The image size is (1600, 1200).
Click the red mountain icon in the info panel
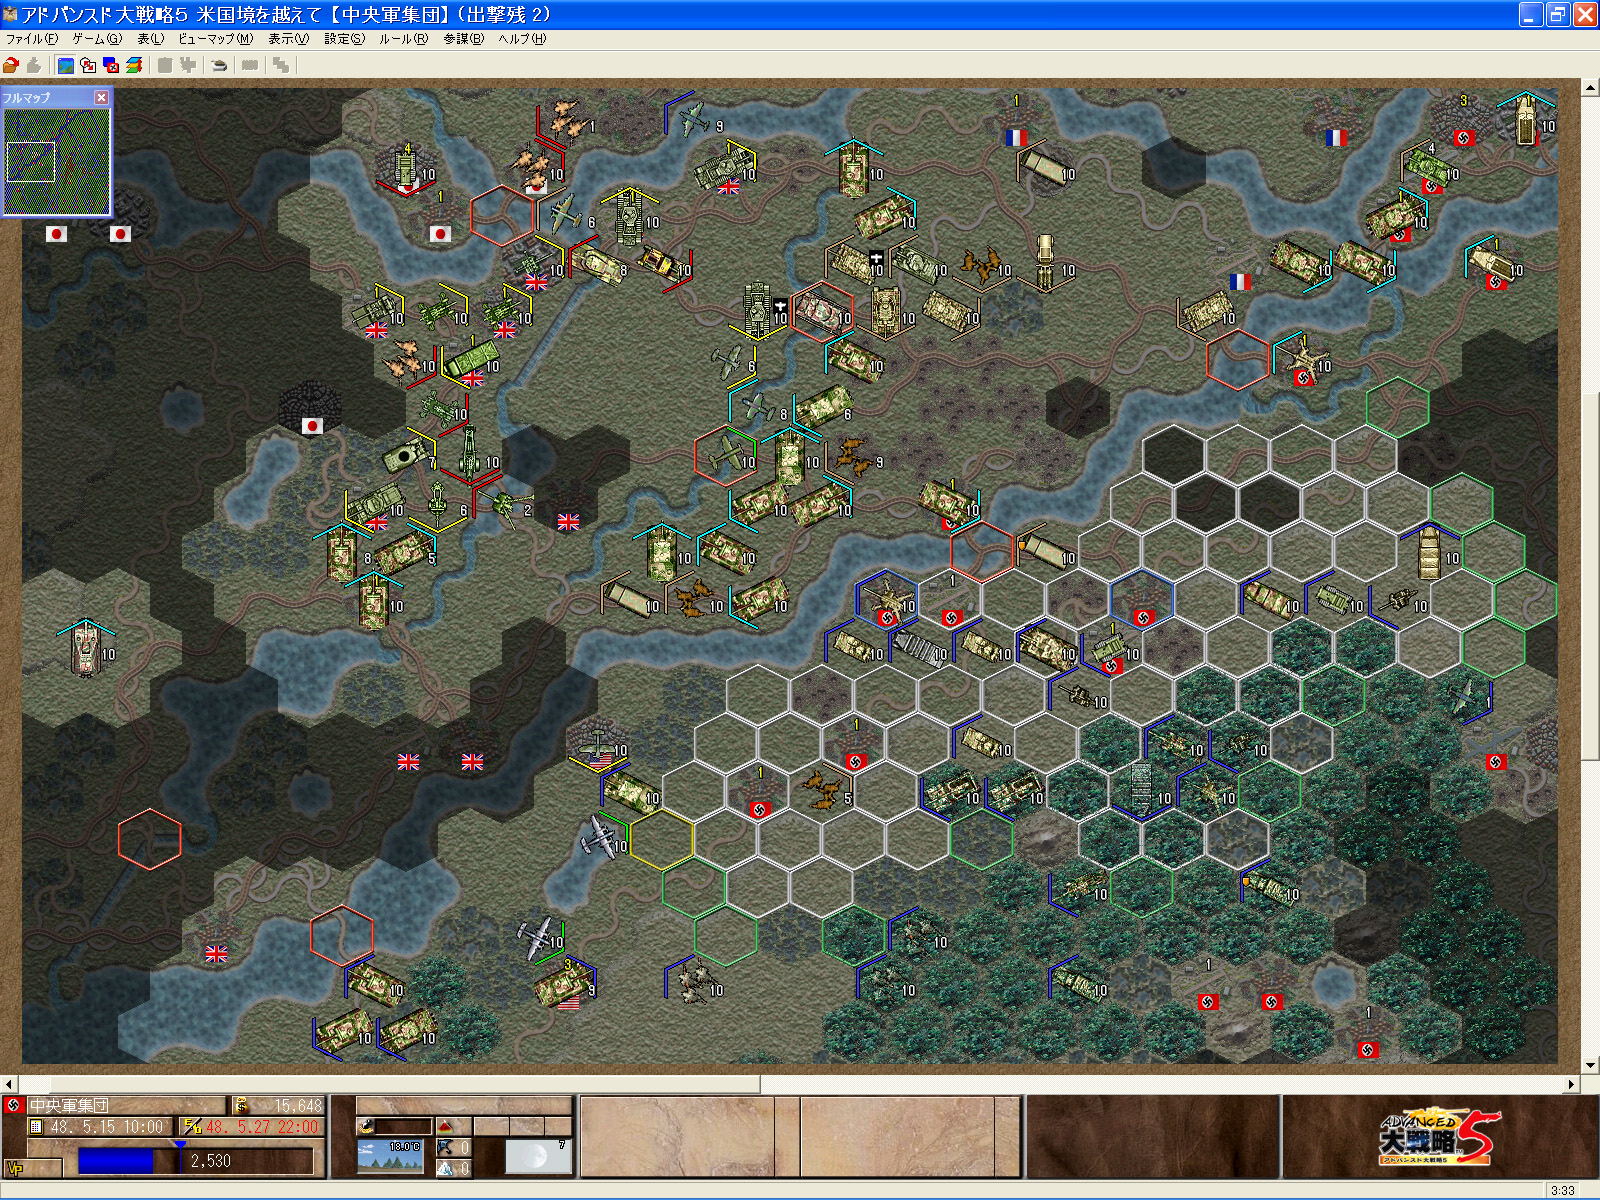point(445,1126)
